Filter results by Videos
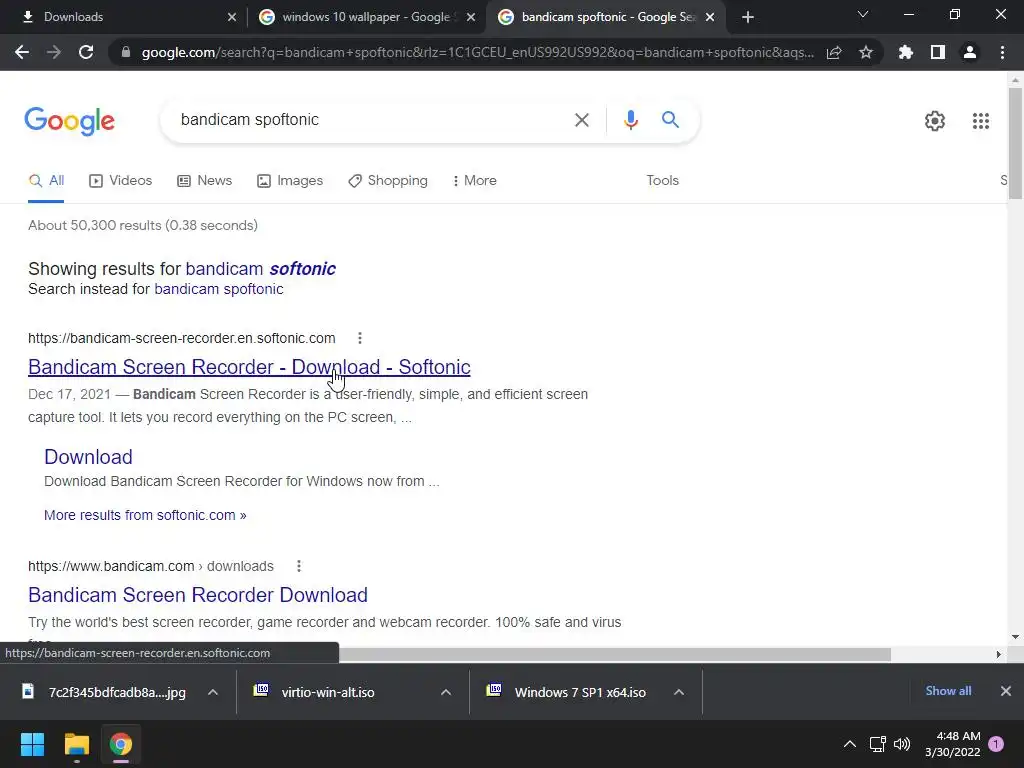1024x768 pixels. 121,180
